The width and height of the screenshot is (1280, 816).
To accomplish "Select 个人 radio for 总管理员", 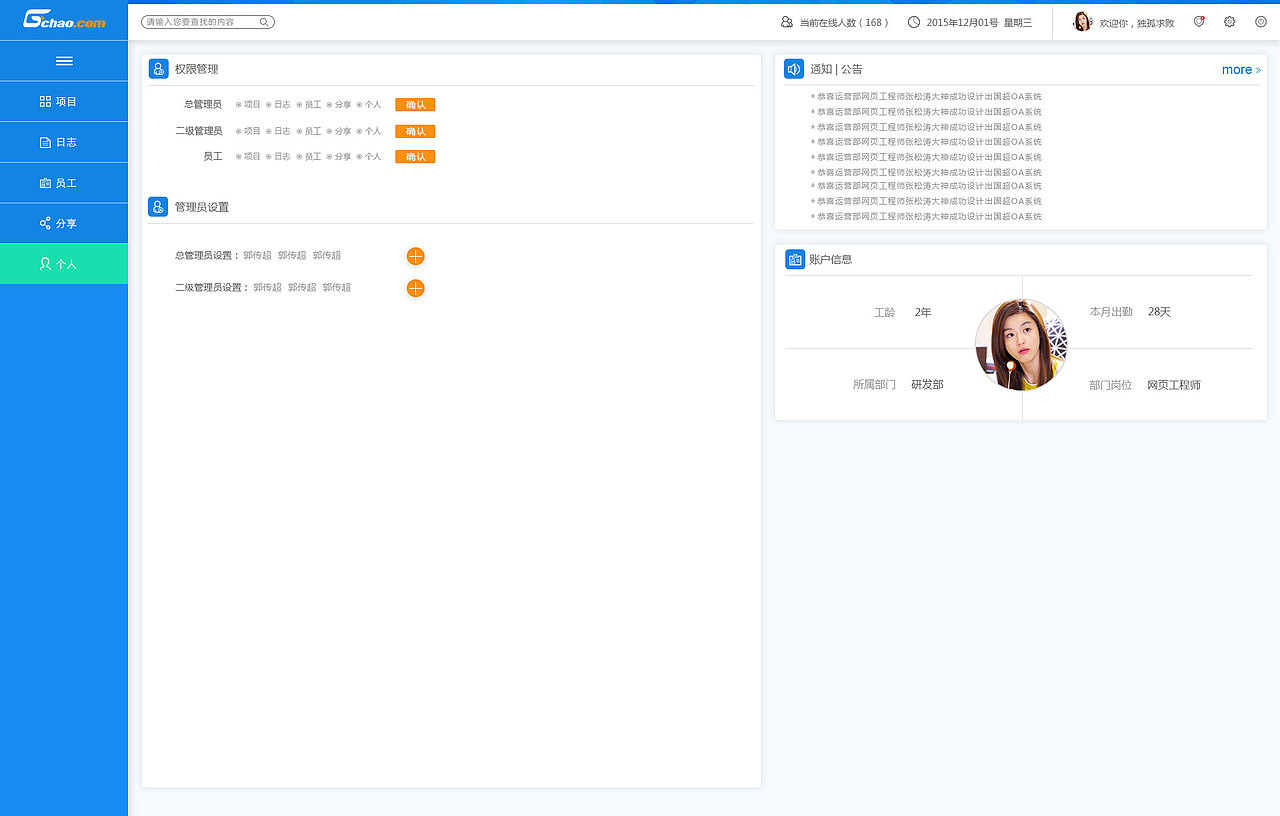I will pos(359,104).
